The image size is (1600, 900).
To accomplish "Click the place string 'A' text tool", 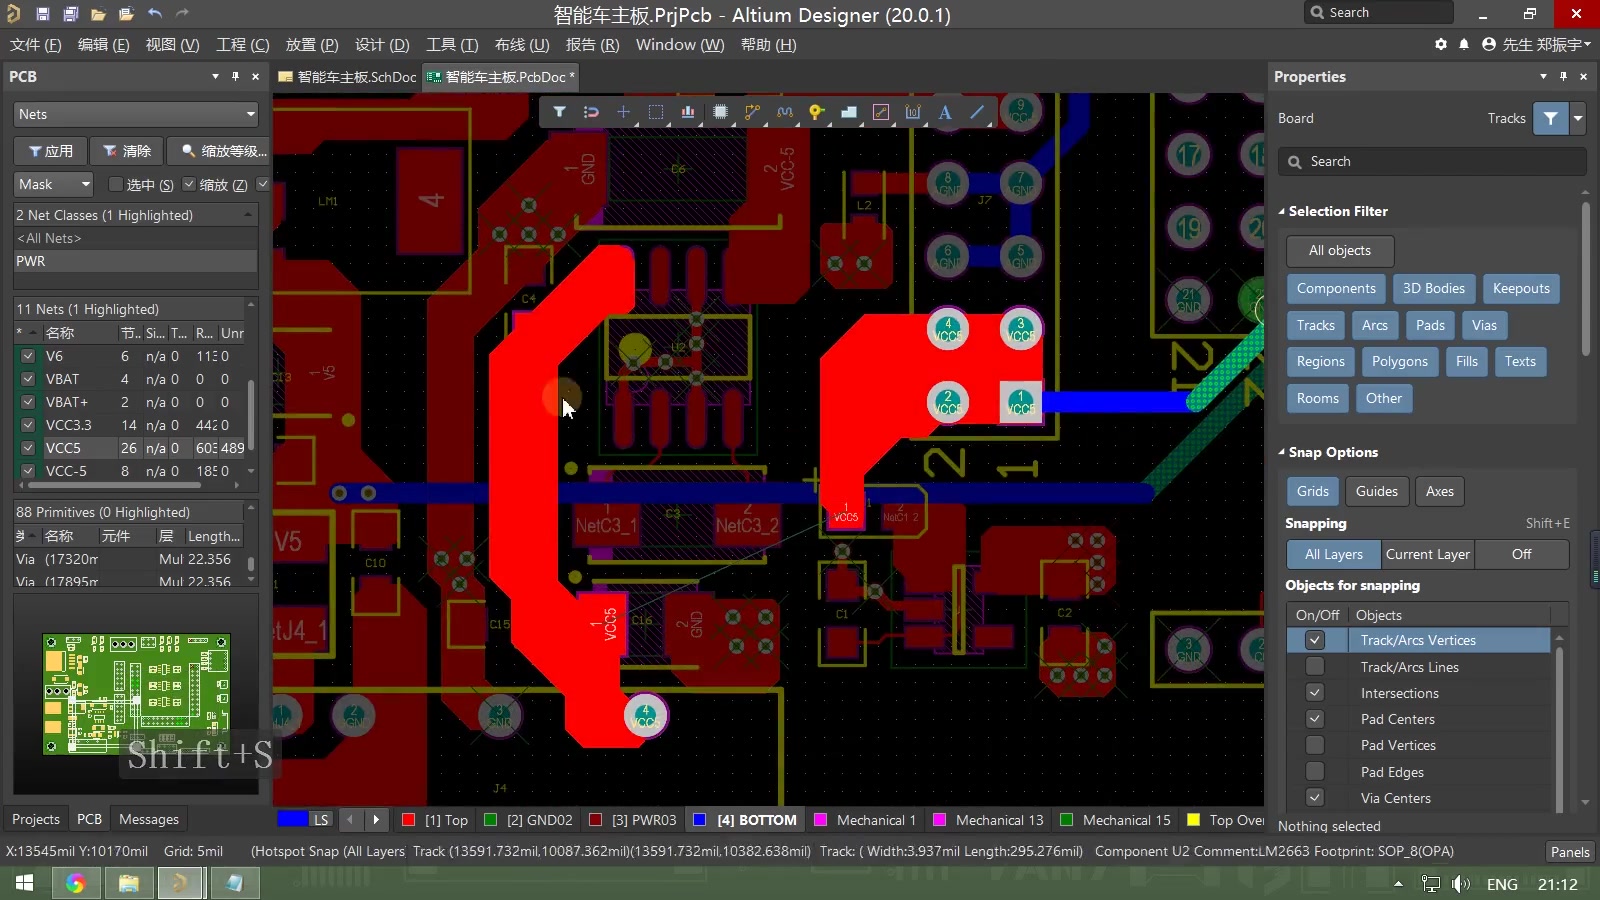I will [x=945, y=112].
